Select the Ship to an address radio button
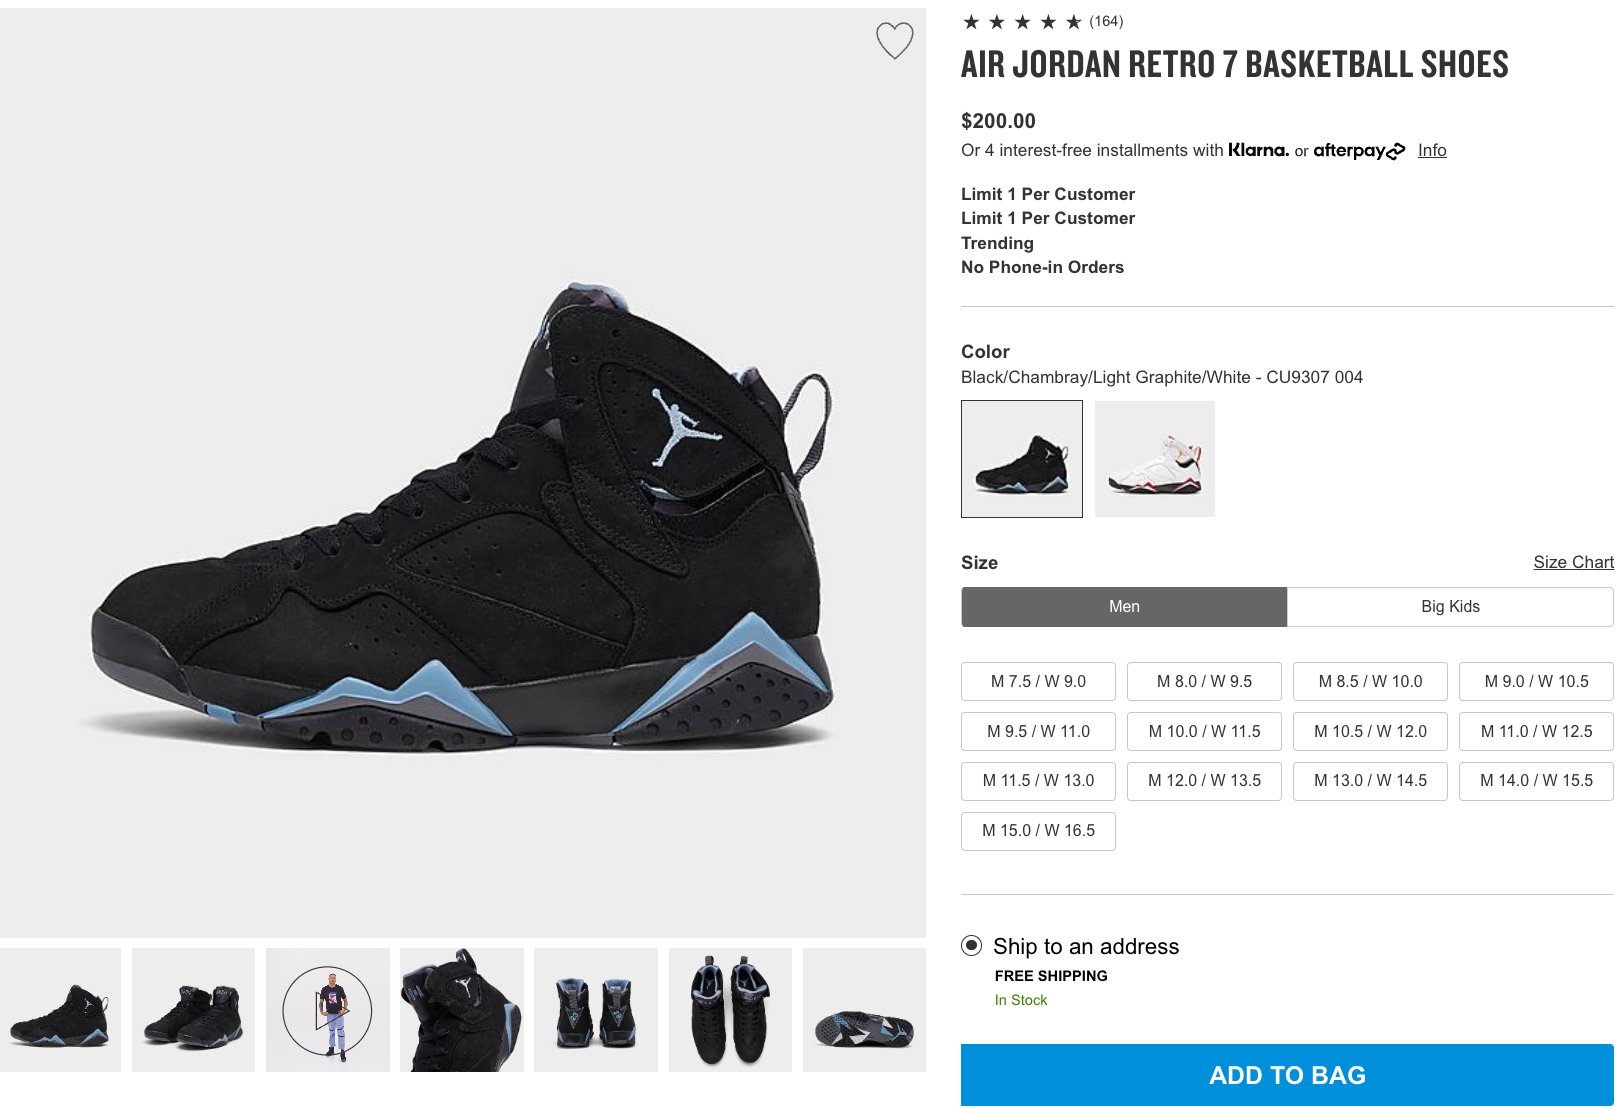1616x1108 pixels. coord(971,945)
